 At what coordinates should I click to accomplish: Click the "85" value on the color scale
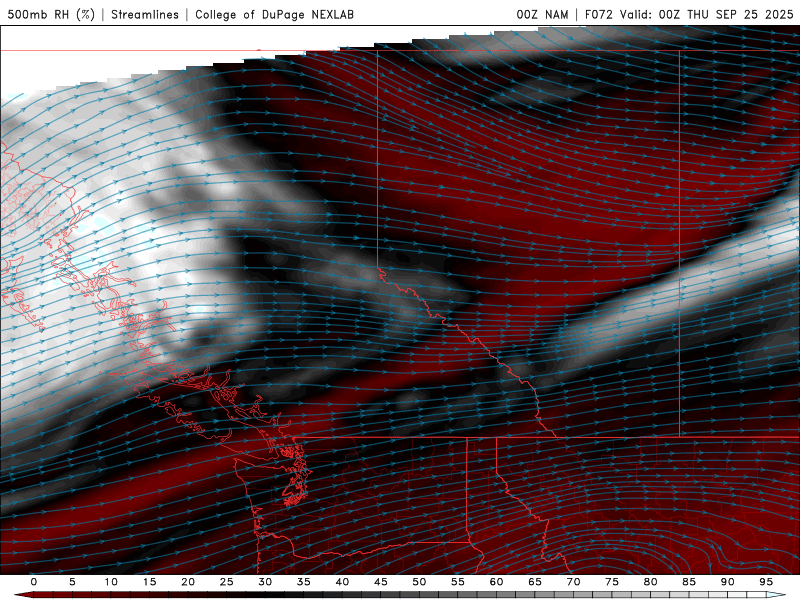coord(688,582)
